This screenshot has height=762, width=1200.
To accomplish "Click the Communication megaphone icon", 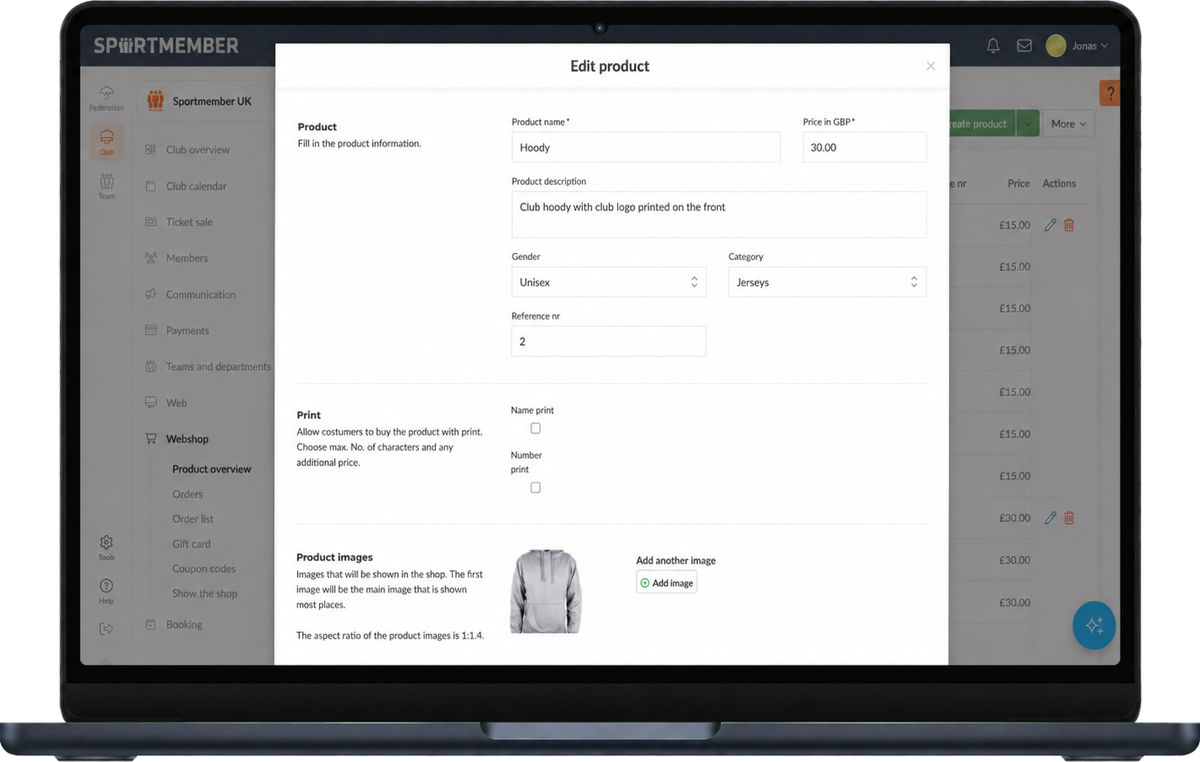I will click(151, 295).
